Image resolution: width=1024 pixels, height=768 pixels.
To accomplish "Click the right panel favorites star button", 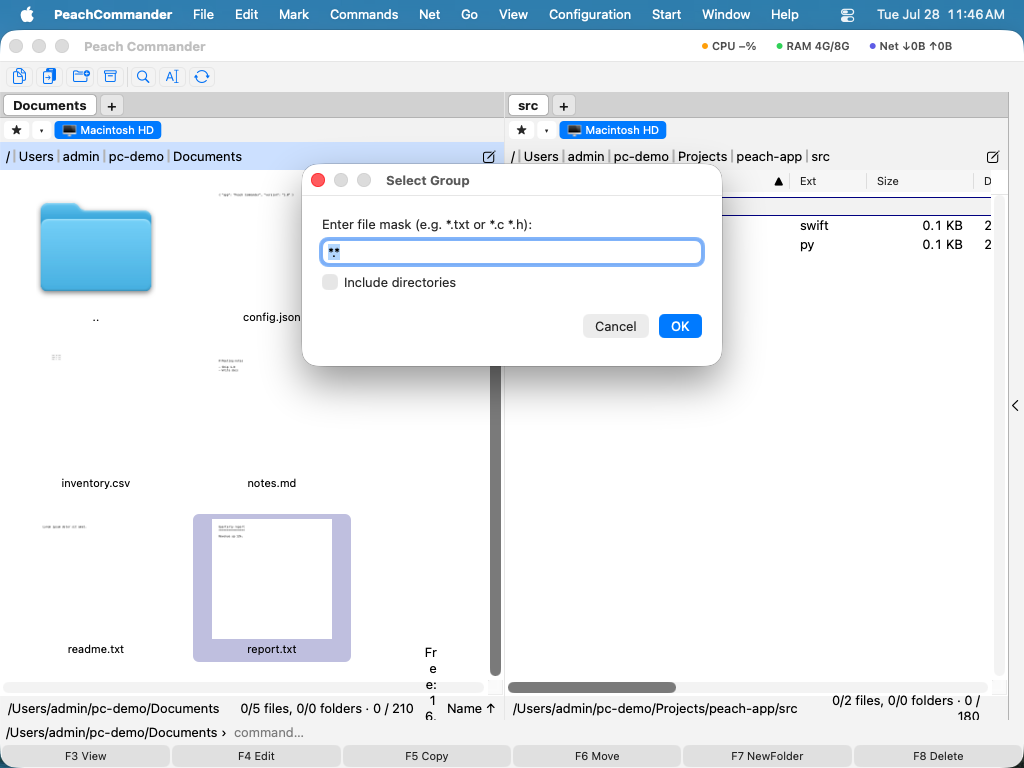I will [x=521, y=130].
